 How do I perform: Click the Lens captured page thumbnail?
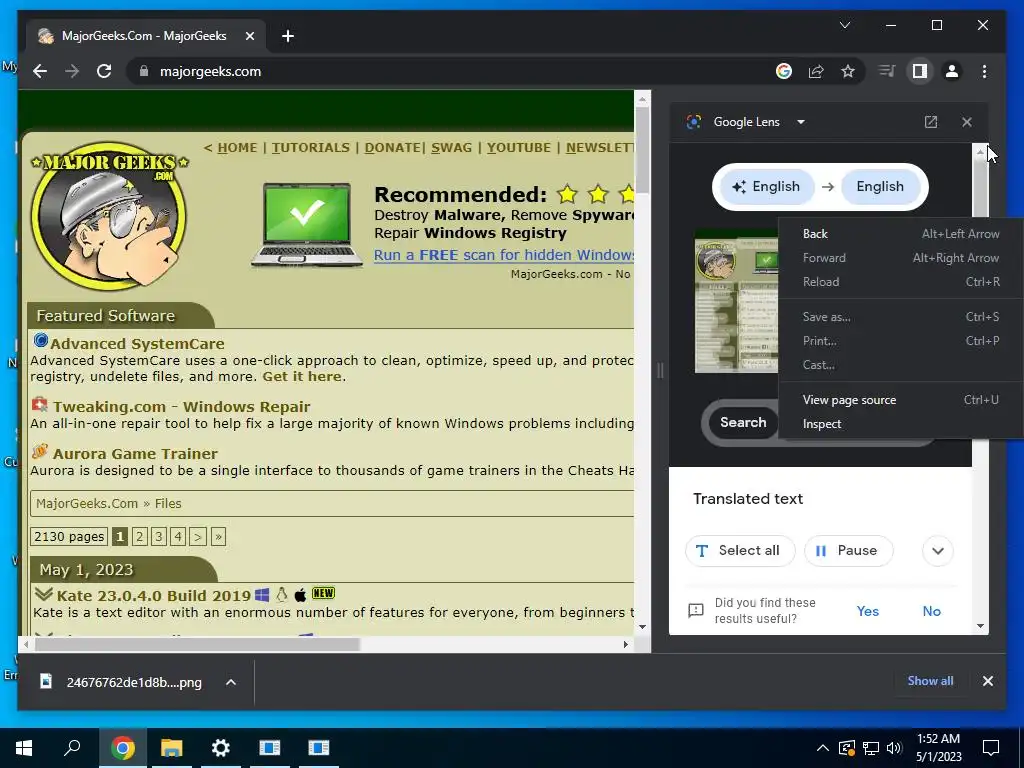point(736,301)
